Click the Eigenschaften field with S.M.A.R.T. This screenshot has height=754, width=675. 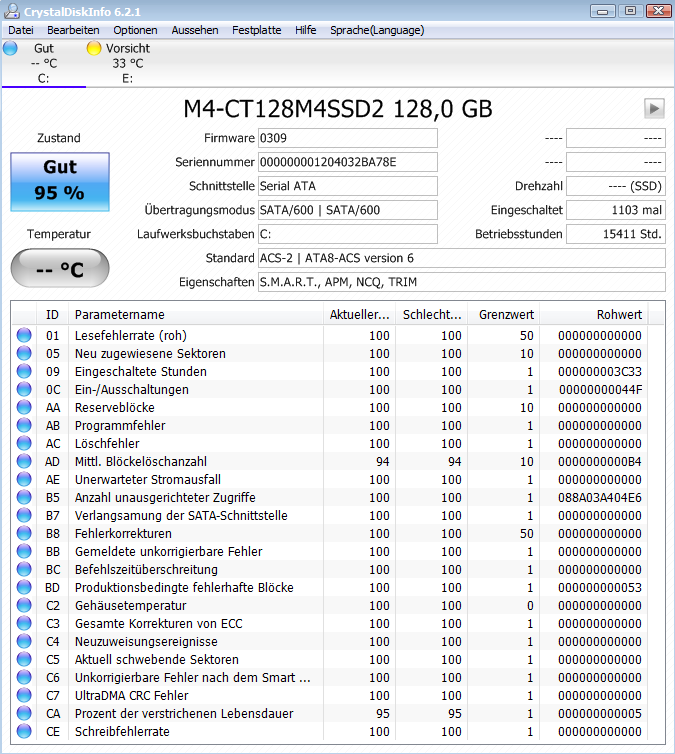pyautogui.click(x=462, y=282)
